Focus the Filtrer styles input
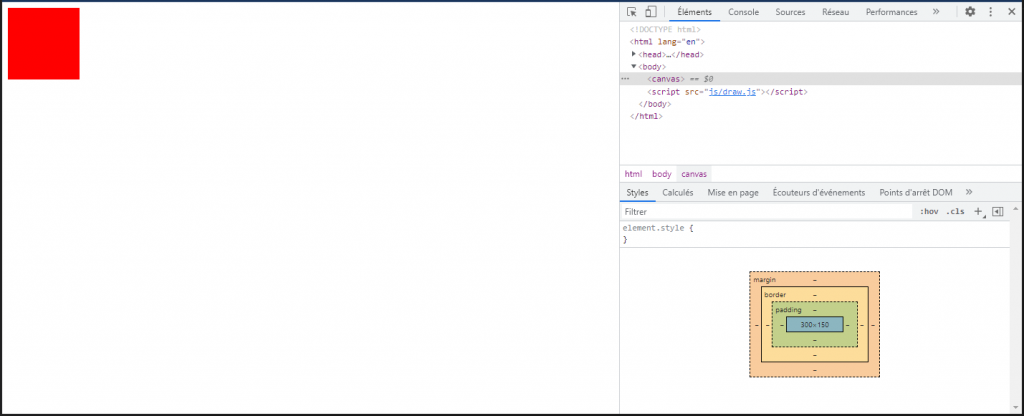The width and height of the screenshot is (1024, 416). [766, 212]
